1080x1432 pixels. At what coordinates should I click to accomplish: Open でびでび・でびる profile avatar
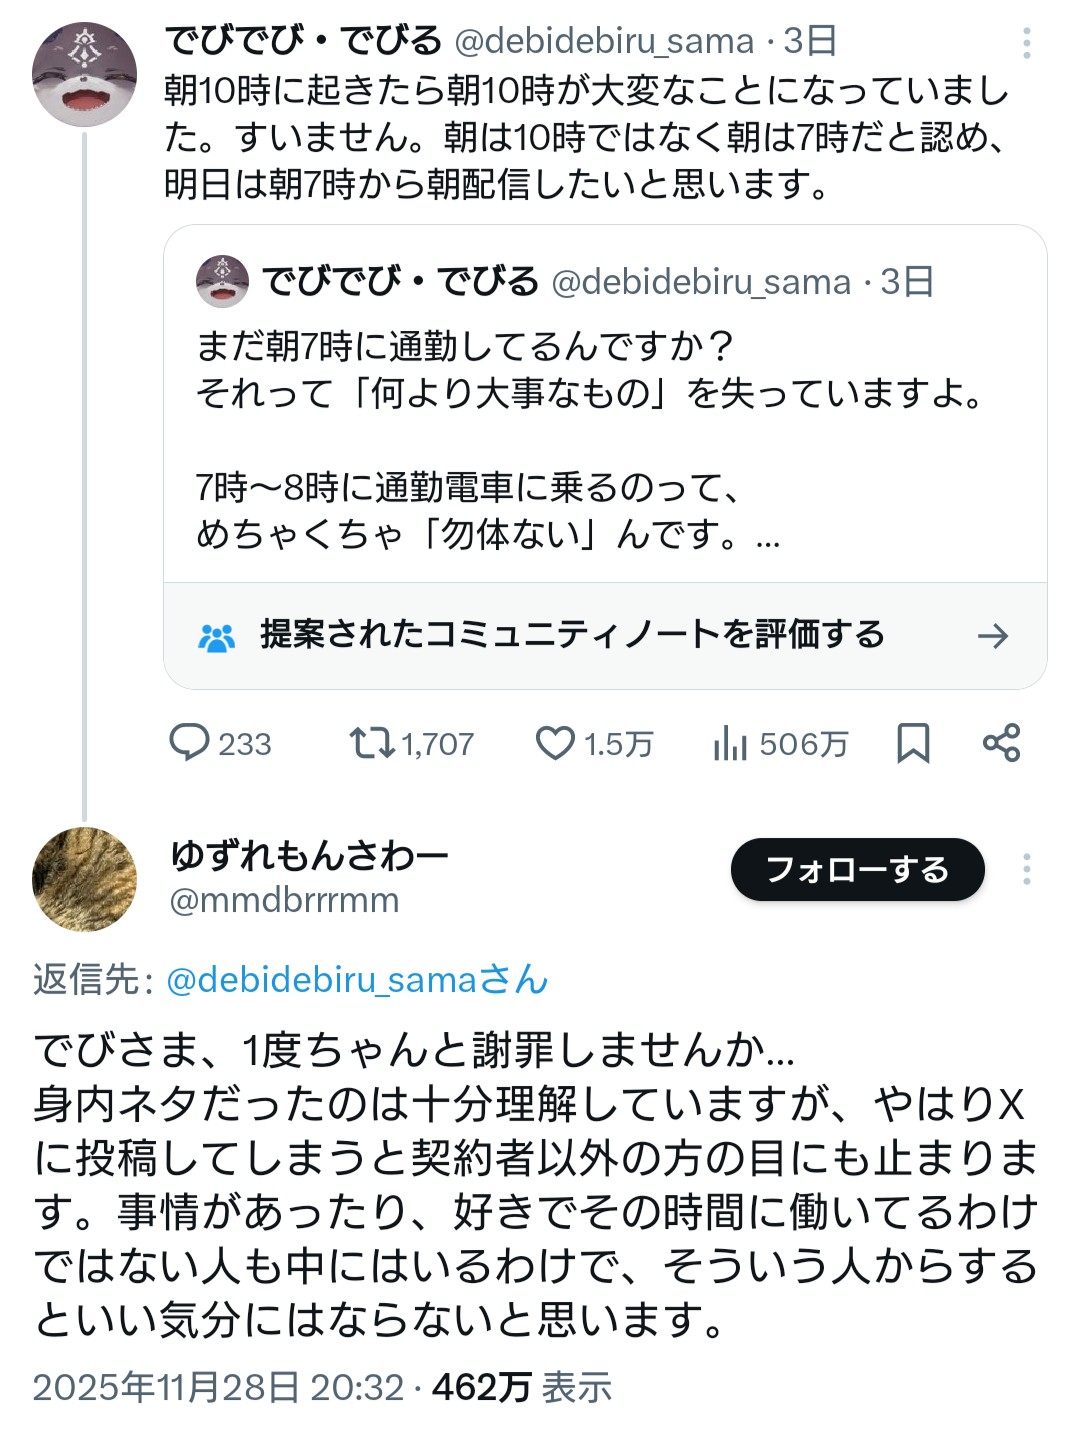84,75
